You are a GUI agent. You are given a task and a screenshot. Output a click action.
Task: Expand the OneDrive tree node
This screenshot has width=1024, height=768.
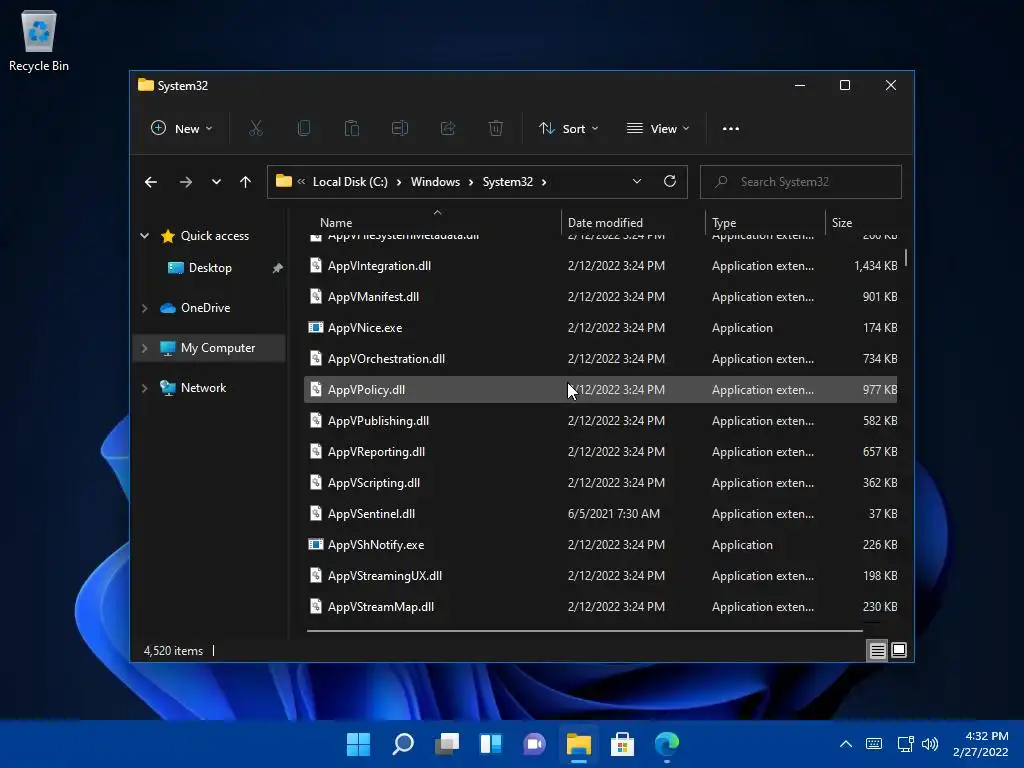click(x=144, y=308)
